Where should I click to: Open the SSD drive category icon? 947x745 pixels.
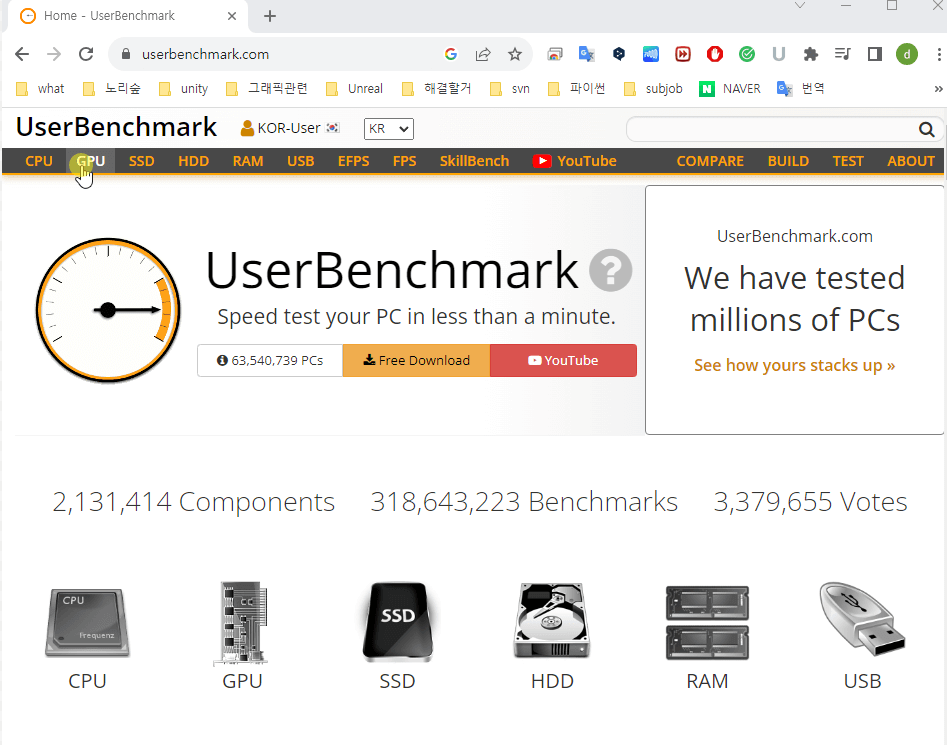[397, 621]
